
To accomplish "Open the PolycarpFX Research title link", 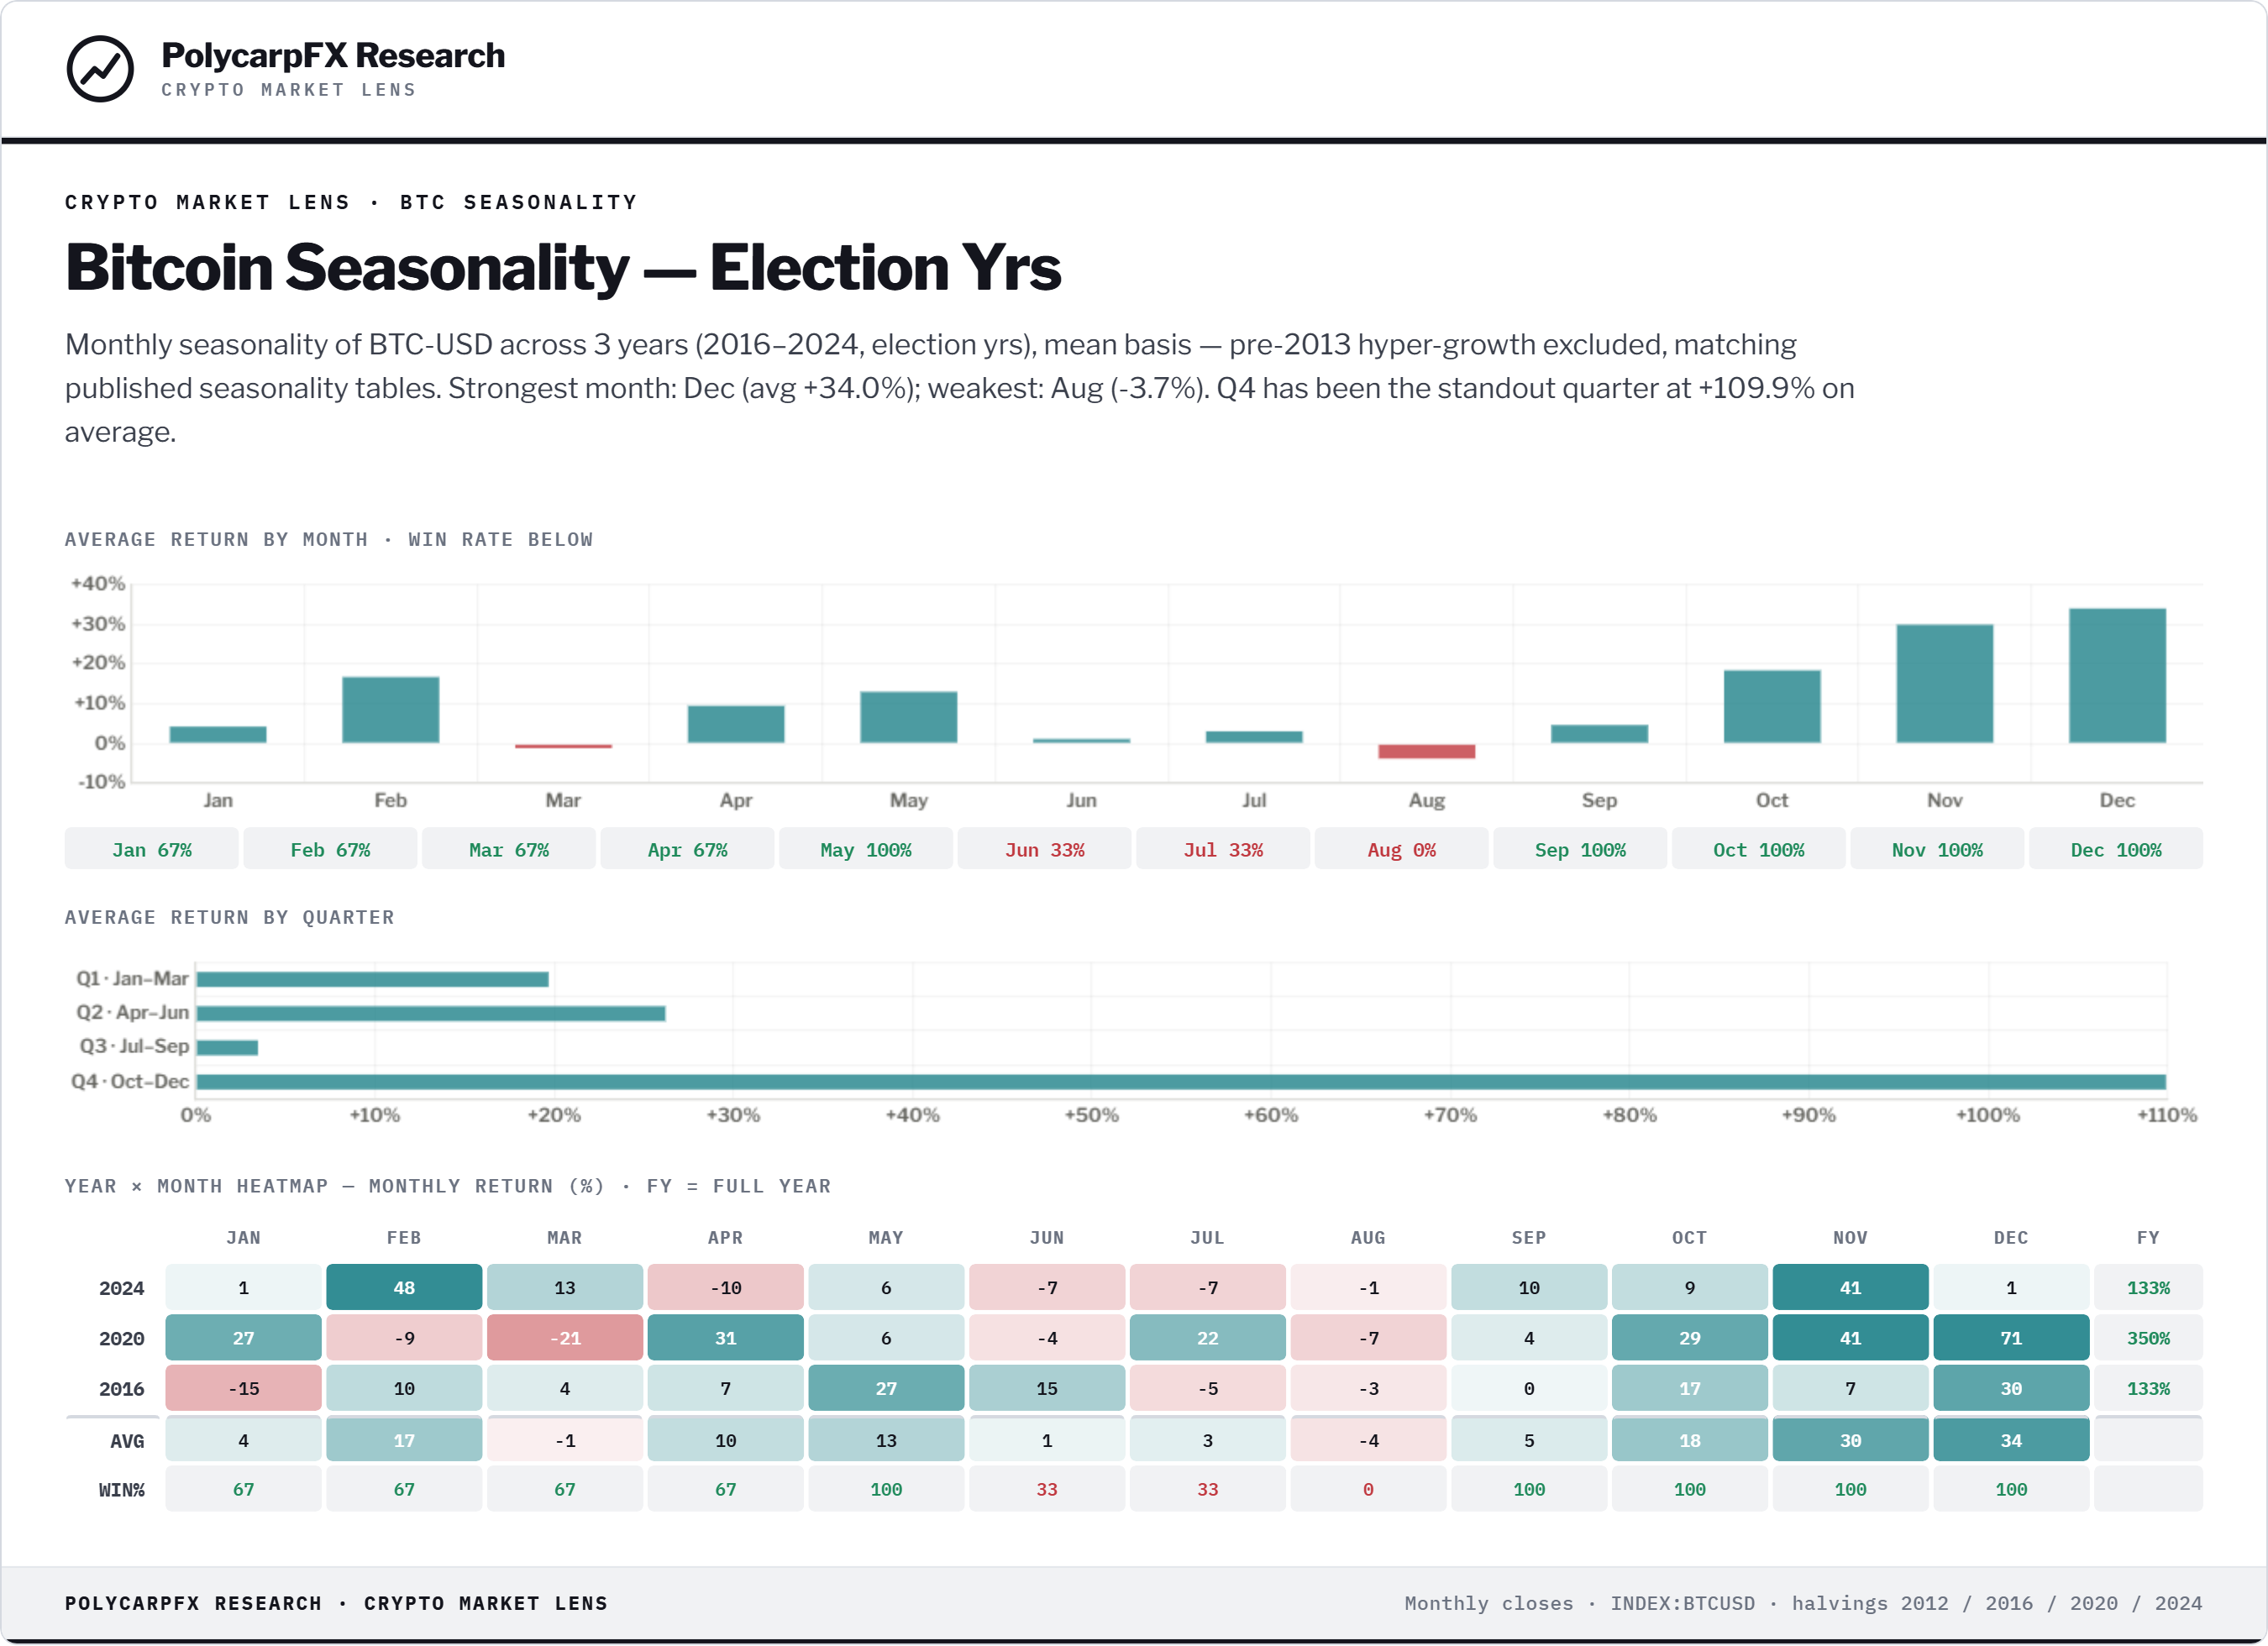I will pyautogui.click(x=333, y=55).
